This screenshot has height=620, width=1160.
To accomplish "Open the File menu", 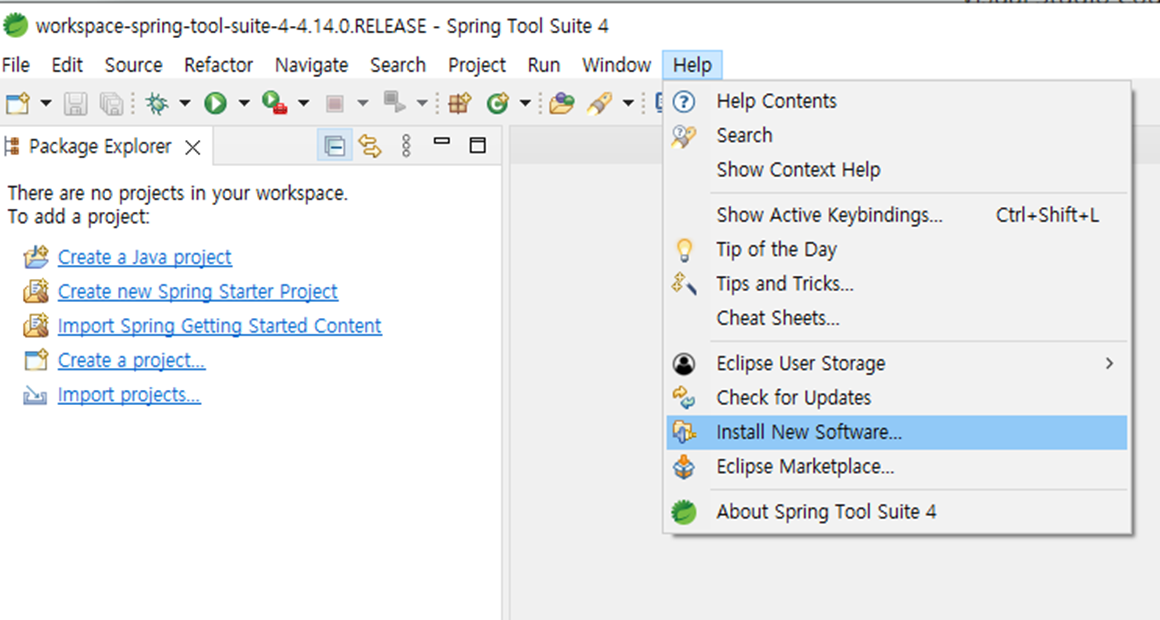I will 16,65.
